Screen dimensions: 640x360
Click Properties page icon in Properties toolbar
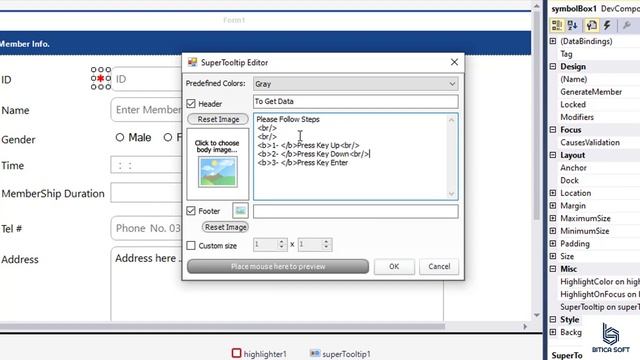pos(591,25)
